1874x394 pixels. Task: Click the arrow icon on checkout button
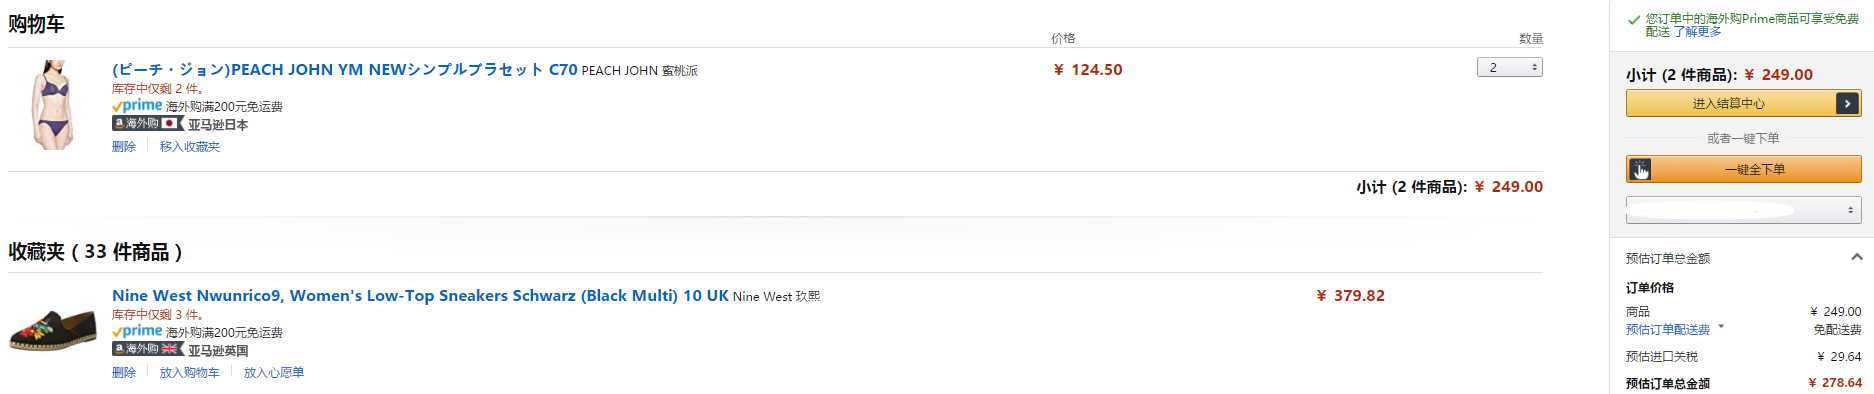[1847, 103]
